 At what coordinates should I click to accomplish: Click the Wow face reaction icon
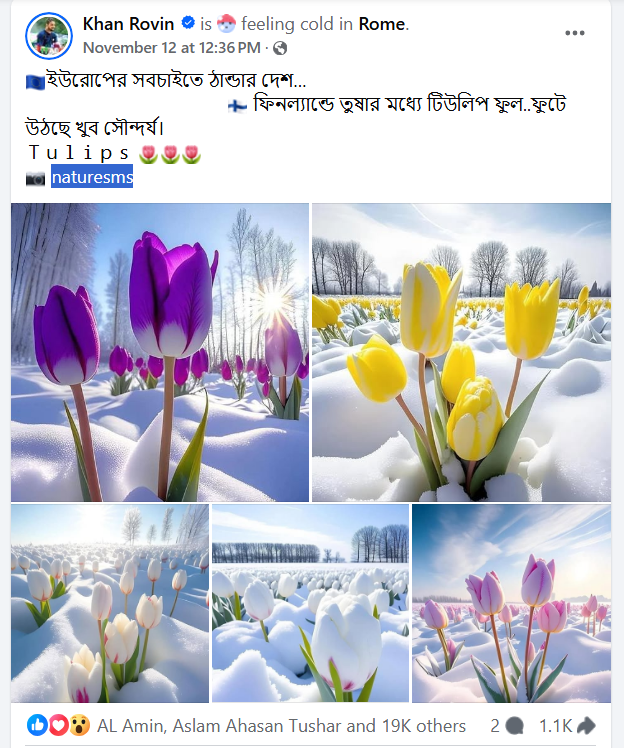click(79, 725)
